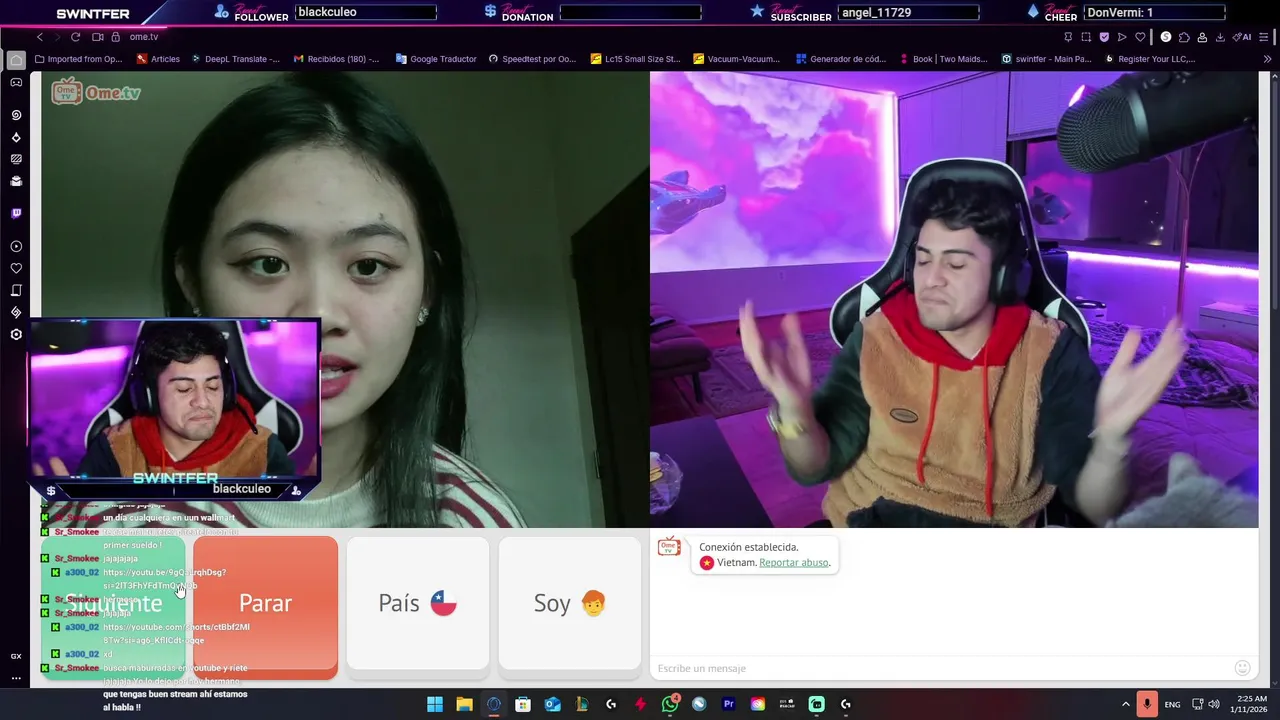
Task: Expand bookmarks bar overflow chevron
Action: tap(1267, 59)
